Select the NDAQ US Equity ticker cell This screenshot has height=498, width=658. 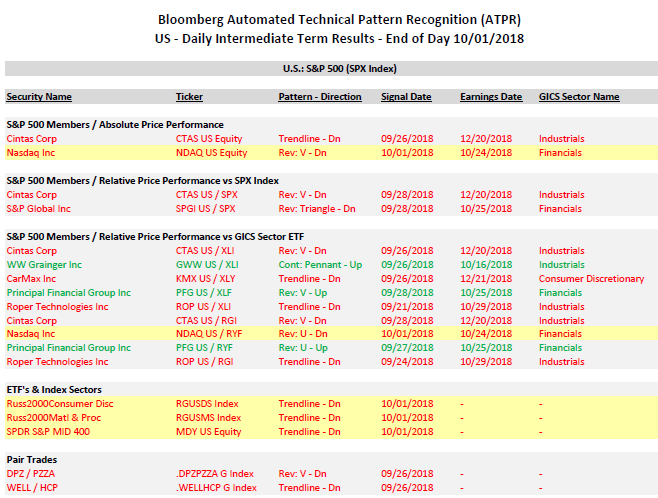click(x=212, y=153)
